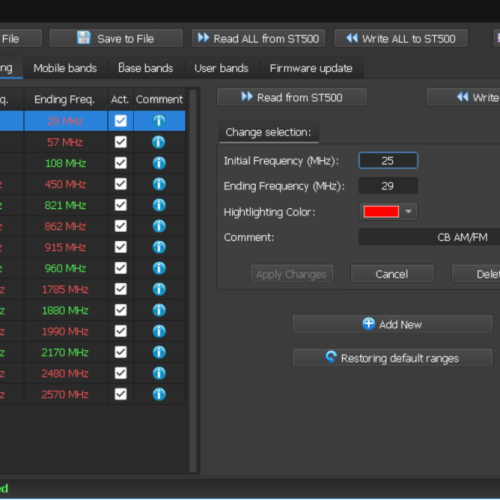Click the frequency table vertical scrollbar

click(193, 280)
